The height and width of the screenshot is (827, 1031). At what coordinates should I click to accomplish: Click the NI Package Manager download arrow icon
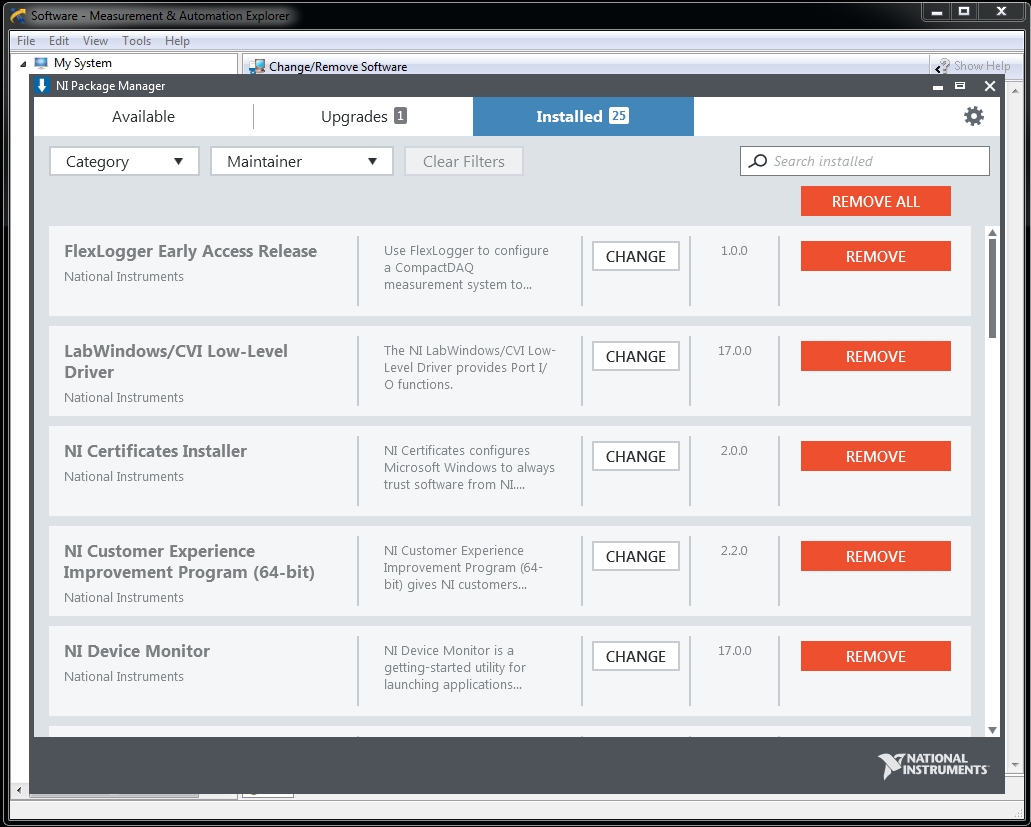[x=42, y=85]
